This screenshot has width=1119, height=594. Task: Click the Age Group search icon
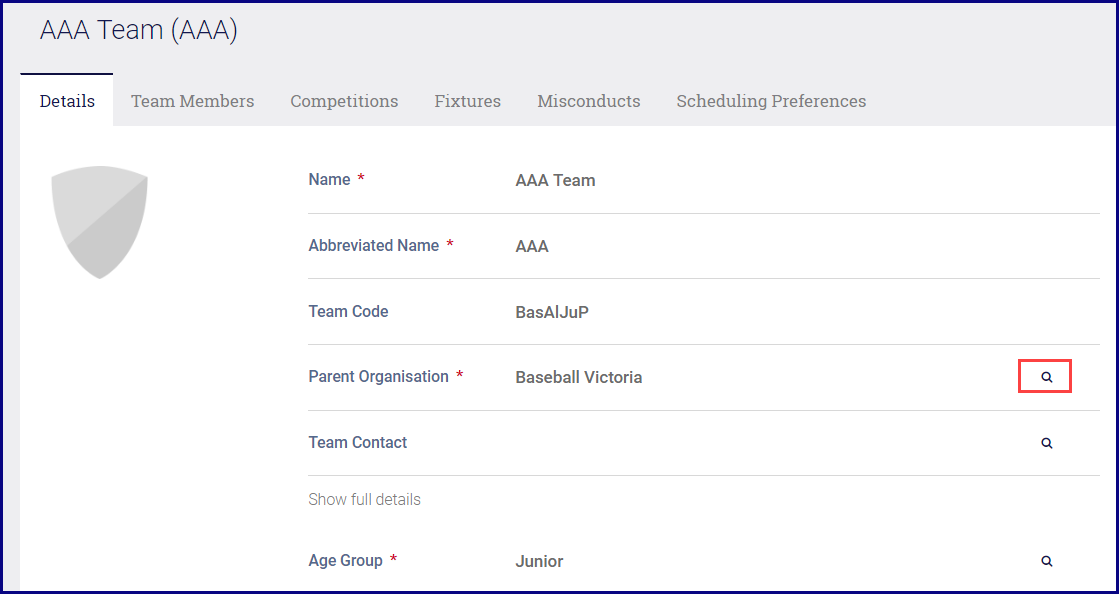click(1046, 561)
